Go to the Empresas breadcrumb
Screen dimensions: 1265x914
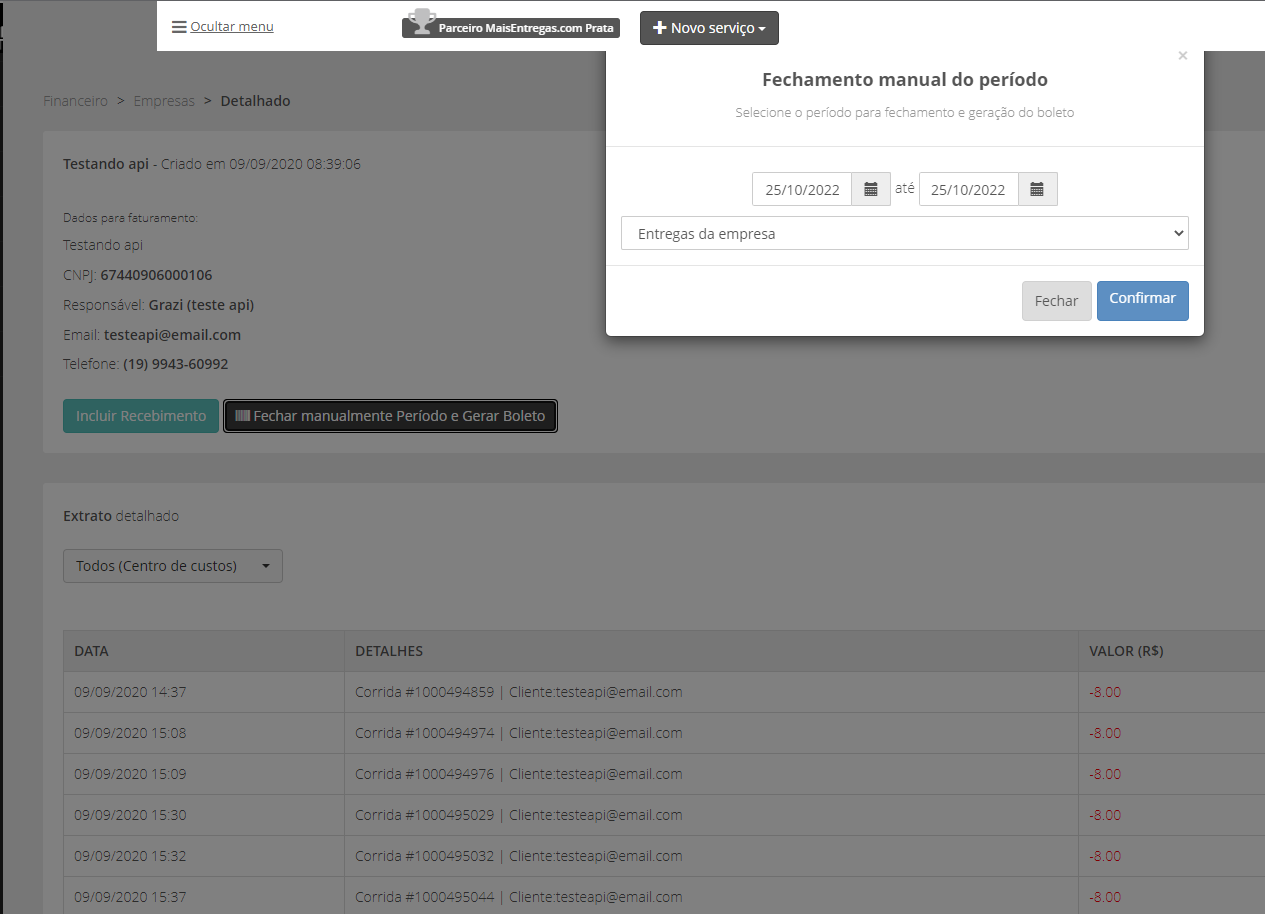[x=164, y=101]
